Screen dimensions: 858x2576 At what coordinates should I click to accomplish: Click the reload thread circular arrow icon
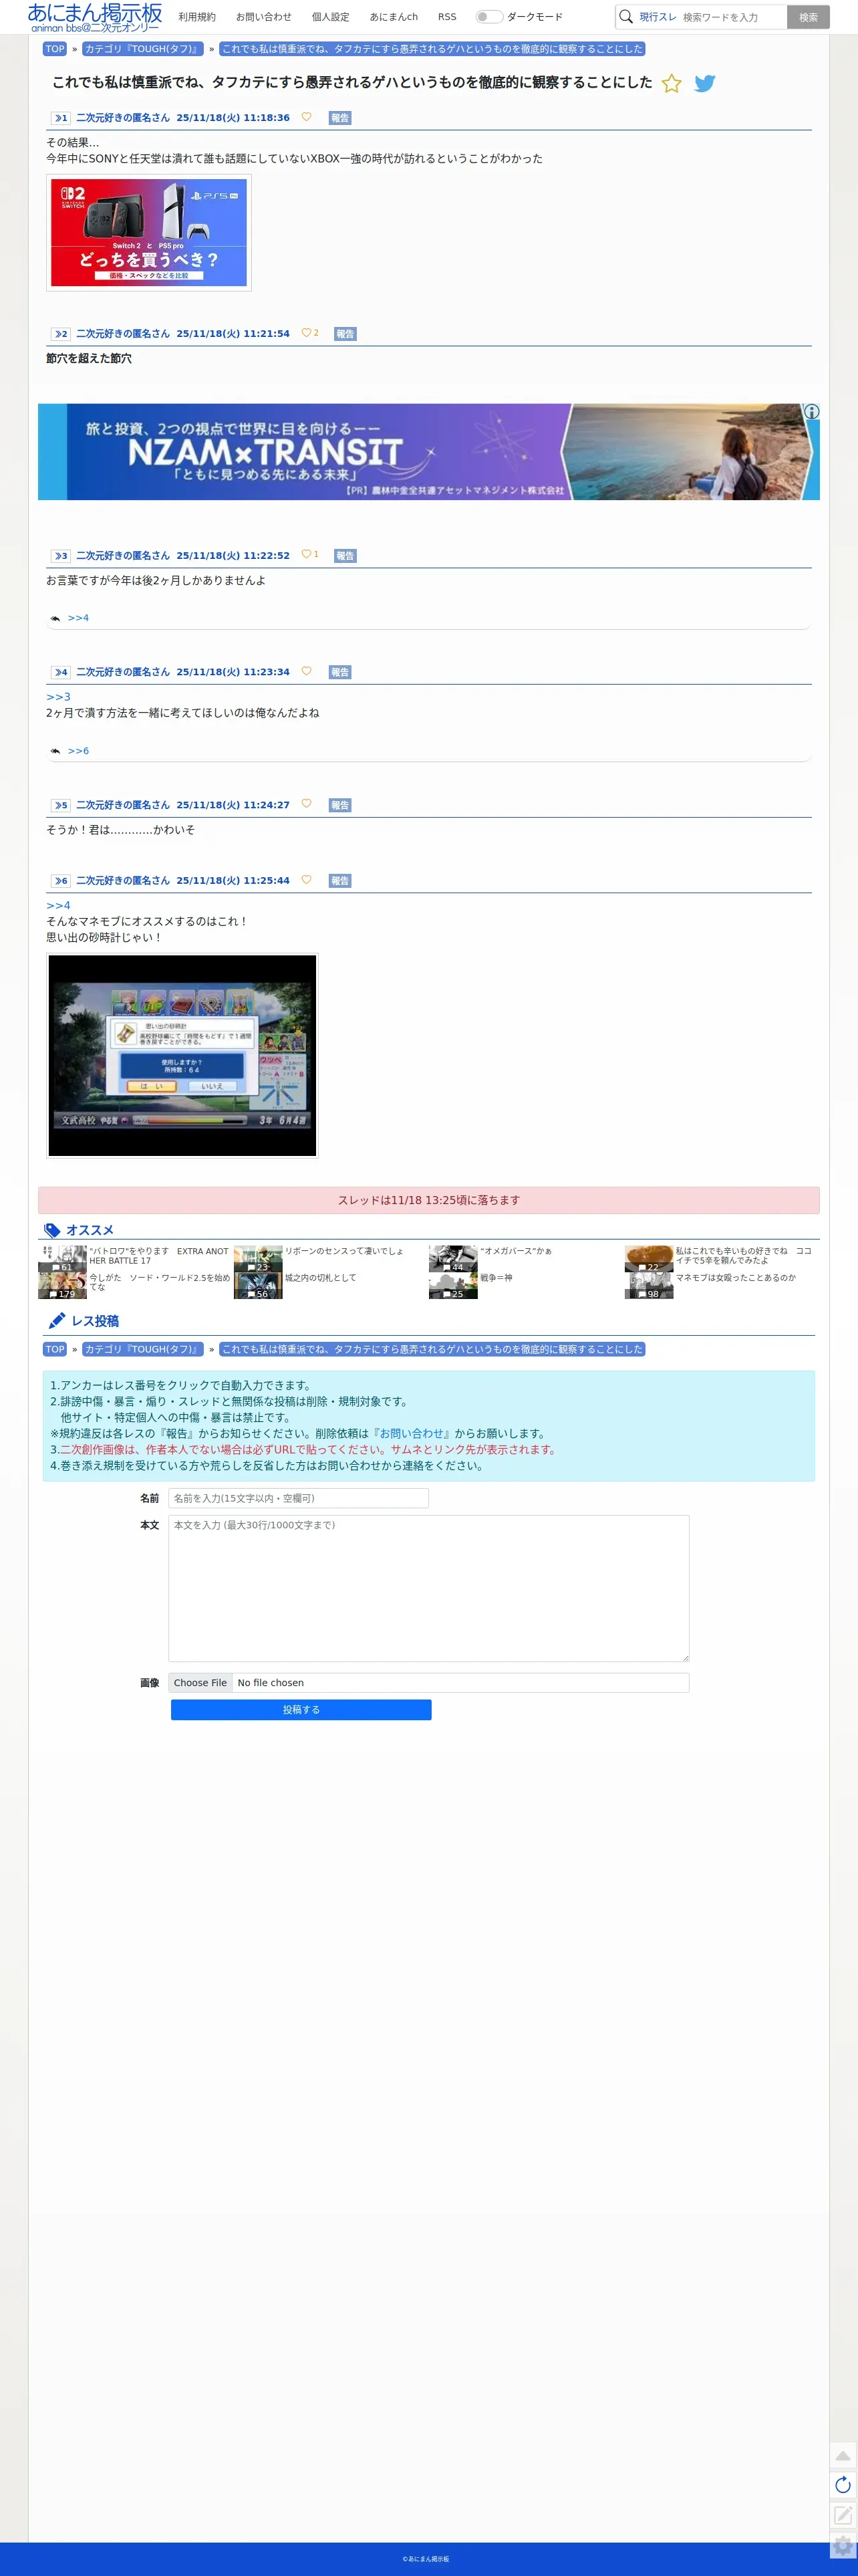point(843,2484)
